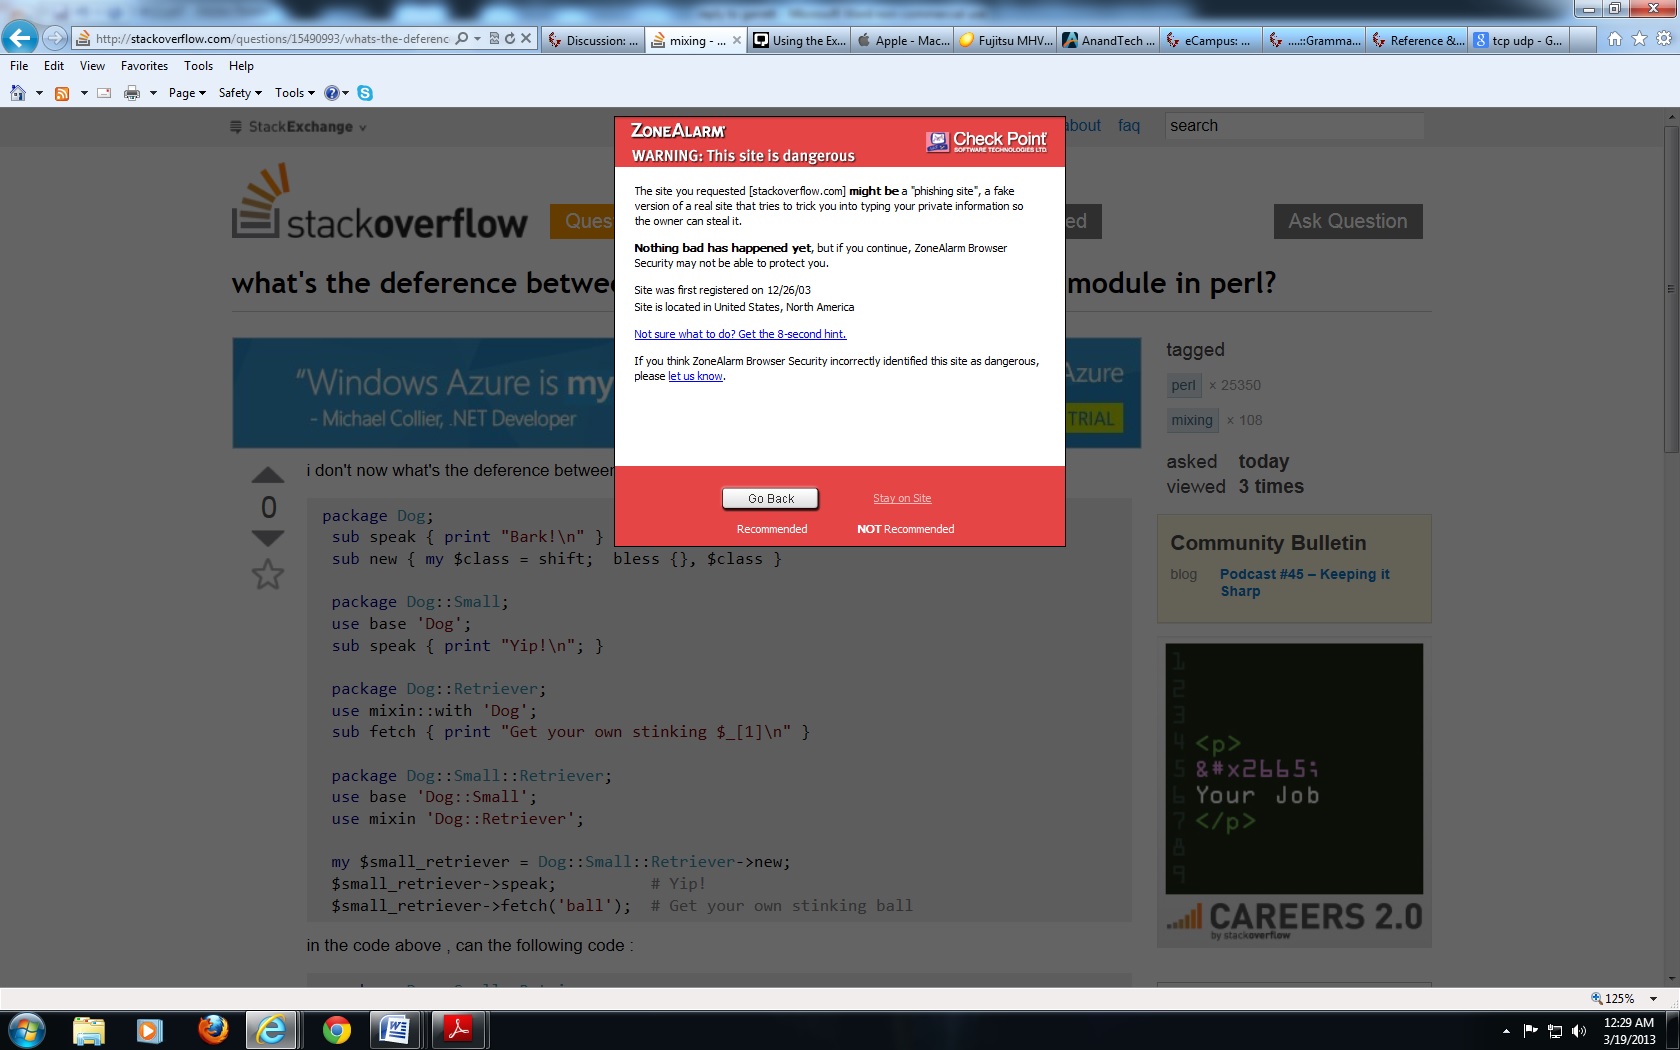Viewport: 1680px width, 1050px height.
Task: Open the Page dropdown menu
Action: 187,93
